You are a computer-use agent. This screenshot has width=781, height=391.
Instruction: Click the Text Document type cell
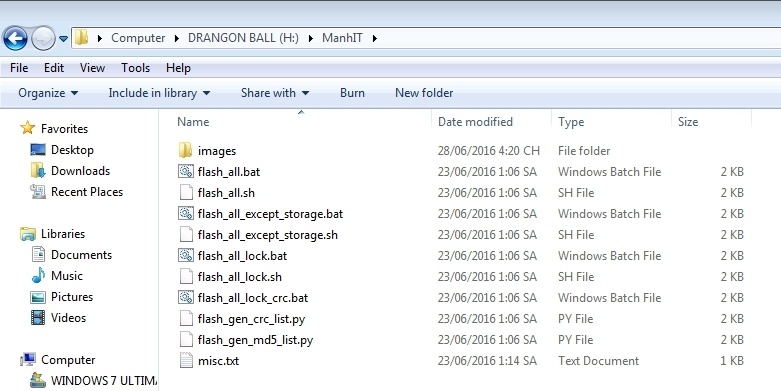[x=598, y=361]
